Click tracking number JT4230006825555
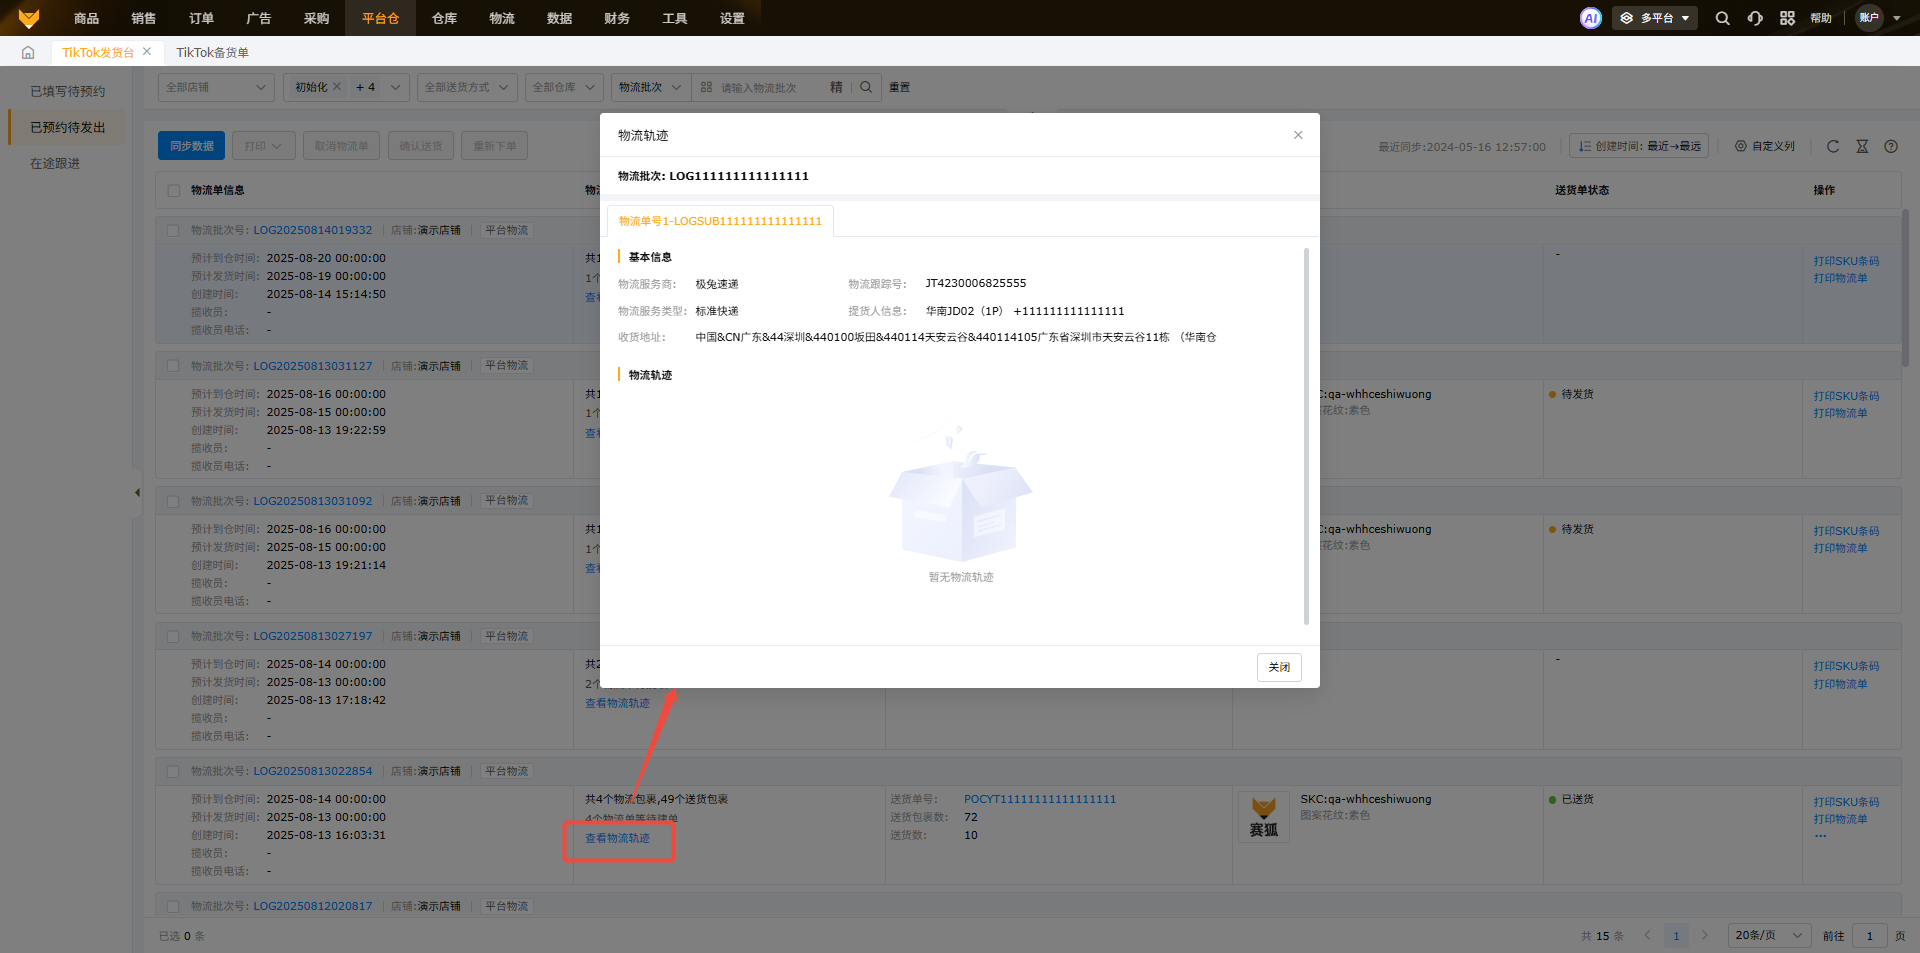Screen dimensions: 1920x953 [x=976, y=283]
